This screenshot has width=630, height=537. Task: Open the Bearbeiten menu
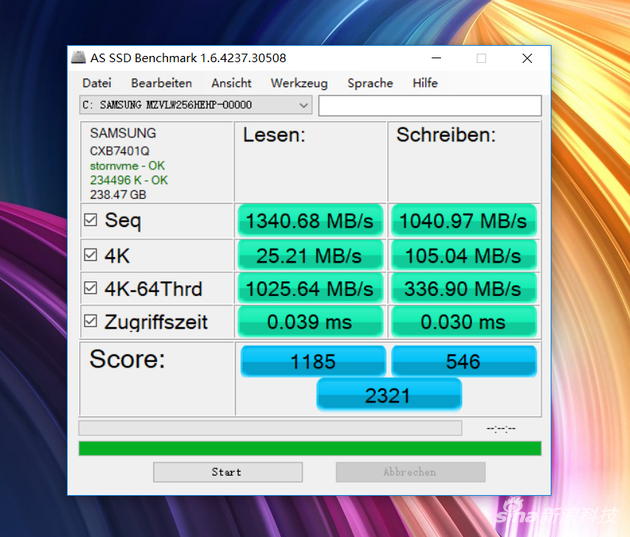click(x=161, y=83)
